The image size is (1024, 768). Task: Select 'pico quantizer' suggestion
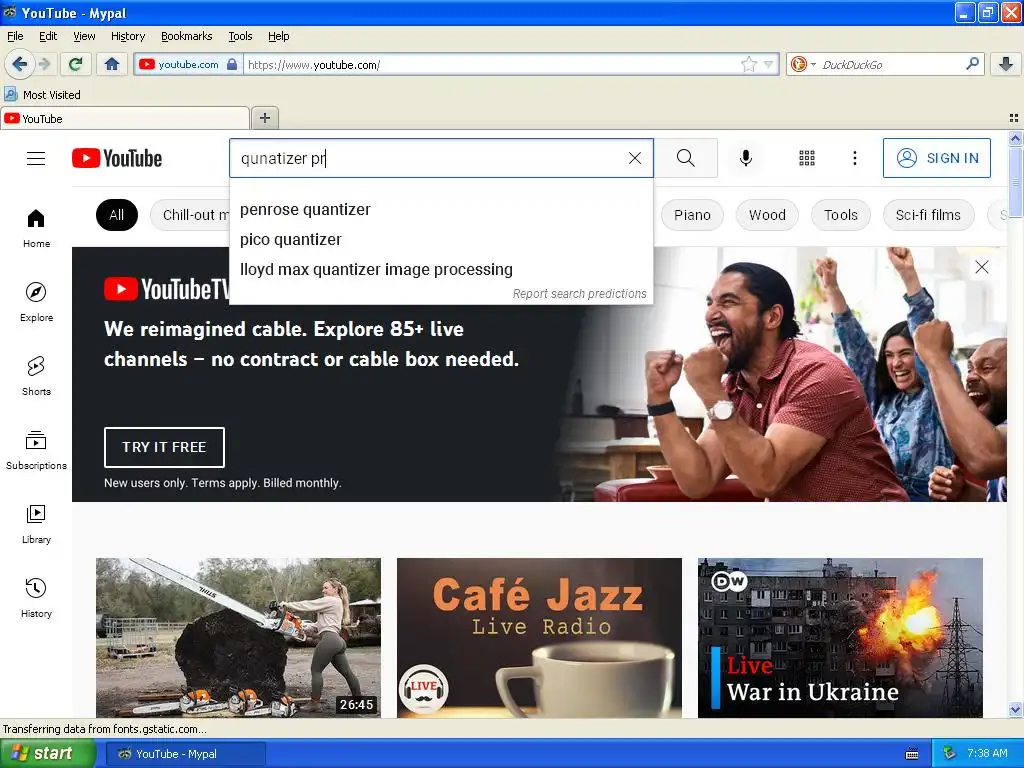coord(441,240)
